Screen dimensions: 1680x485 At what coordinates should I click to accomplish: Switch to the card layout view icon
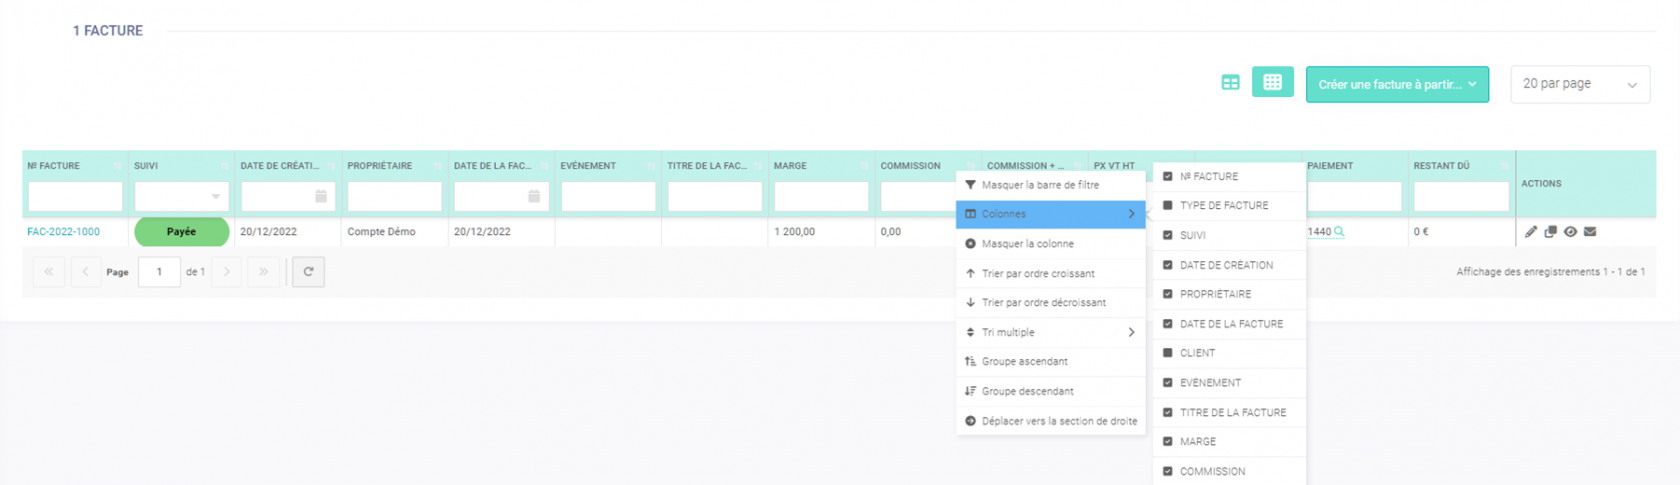pos(1230,83)
